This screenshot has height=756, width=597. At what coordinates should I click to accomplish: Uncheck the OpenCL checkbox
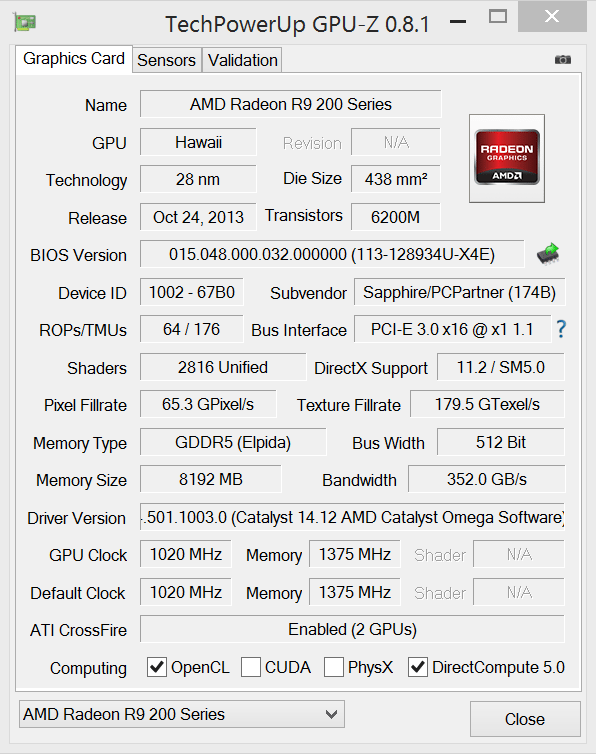tap(157, 667)
